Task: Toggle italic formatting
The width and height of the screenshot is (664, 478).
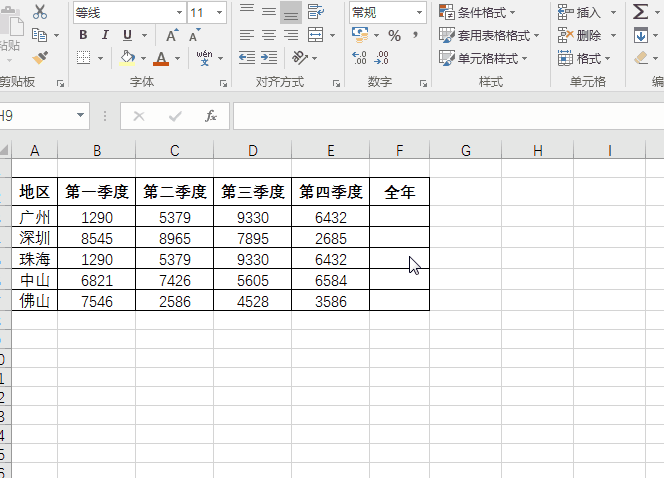Action: pos(105,35)
